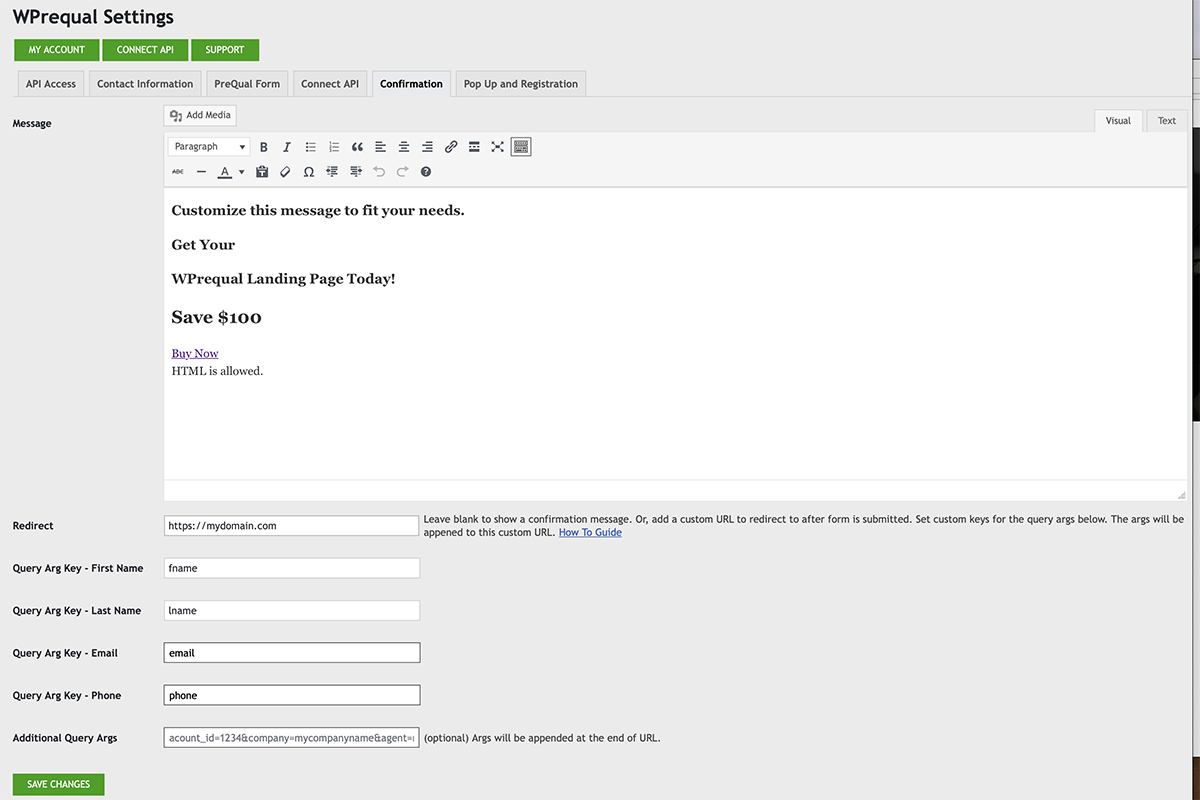Image resolution: width=1200 pixels, height=800 pixels.
Task: Apply blockquote formatting
Action: tap(357, 147)
